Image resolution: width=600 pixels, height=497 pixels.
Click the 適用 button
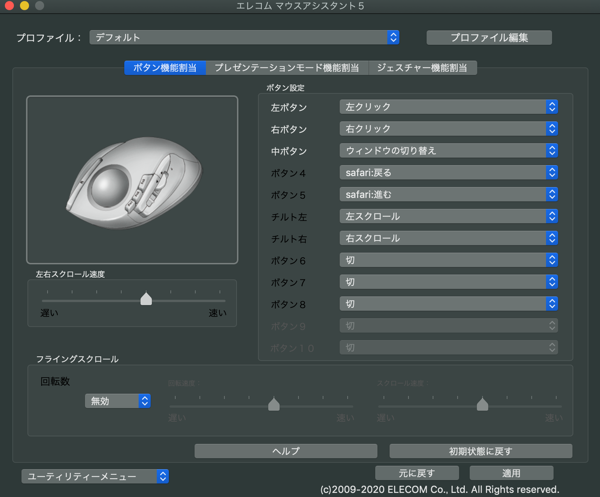(511, 473)
